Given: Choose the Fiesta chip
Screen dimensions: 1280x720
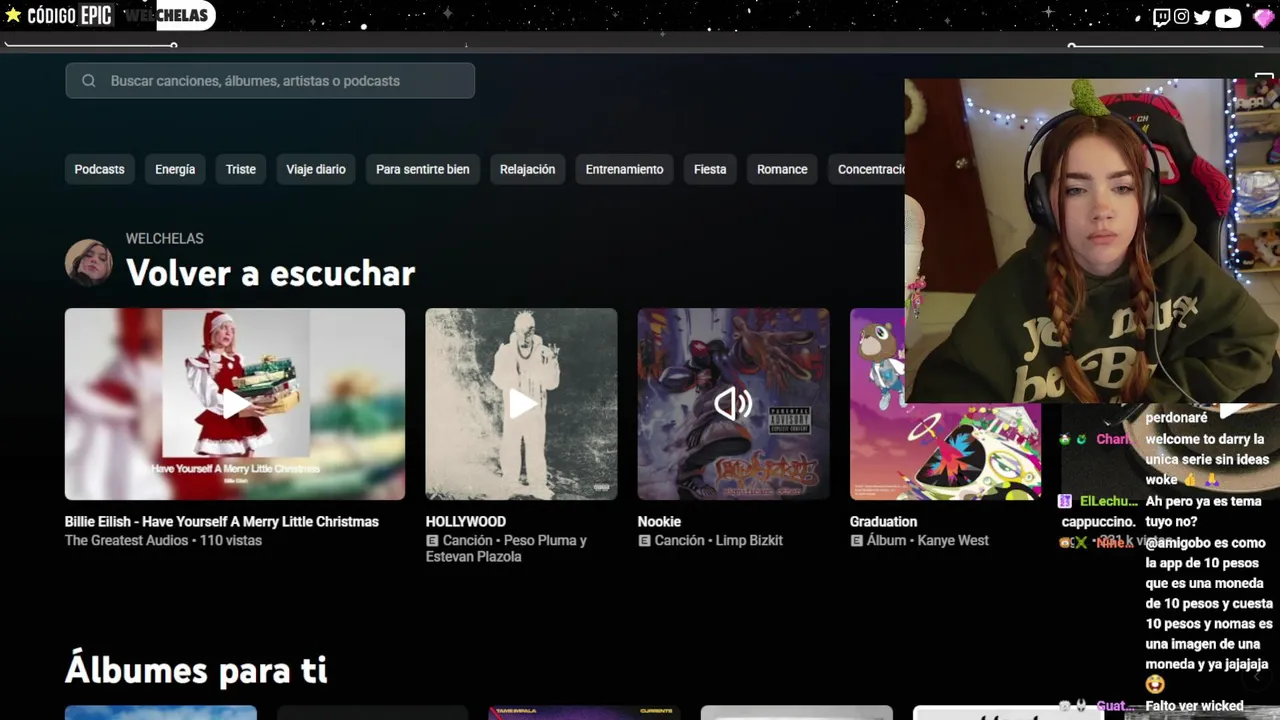Looking at the screenshot, I should coord(710,169).
